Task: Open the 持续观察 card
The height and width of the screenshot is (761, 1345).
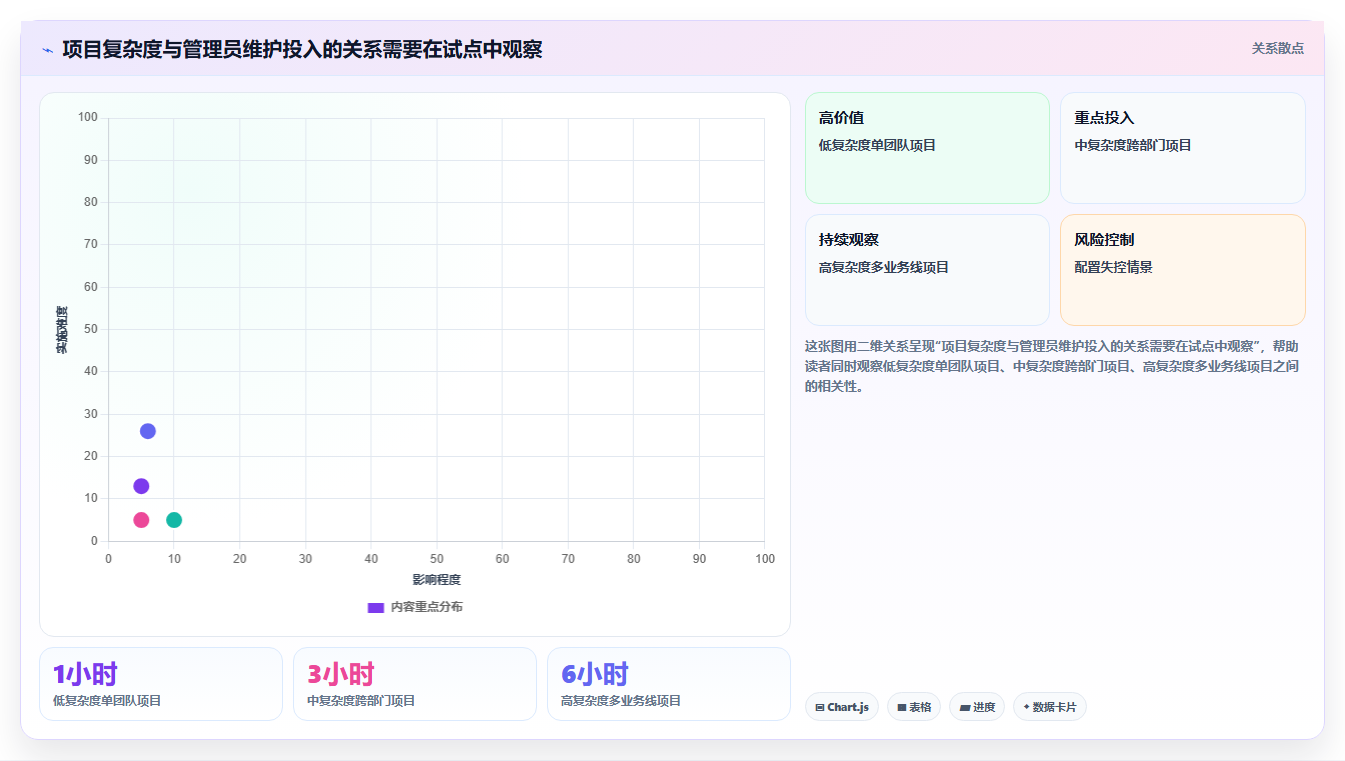Action: coord(927,270)
